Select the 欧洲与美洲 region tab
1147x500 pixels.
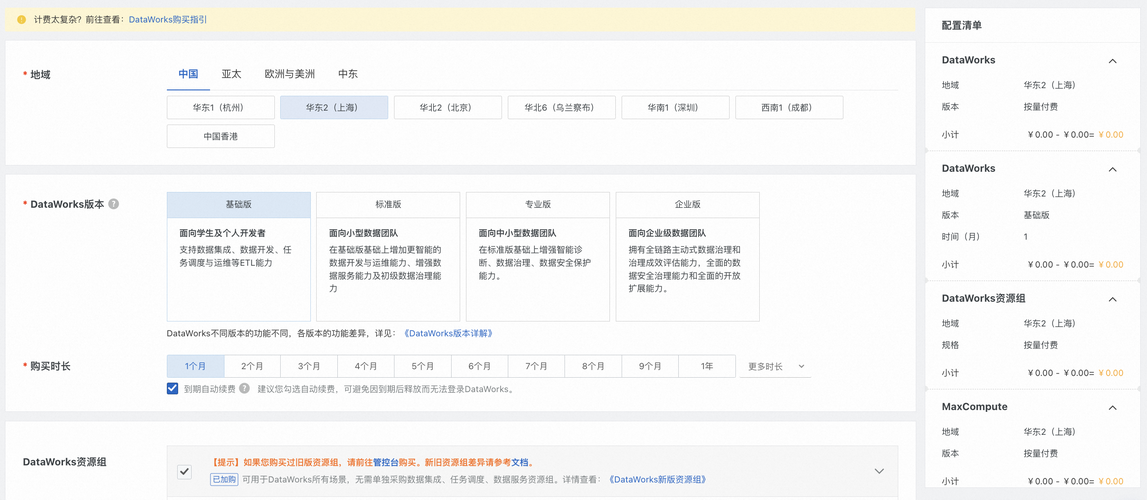coord(290,74)
